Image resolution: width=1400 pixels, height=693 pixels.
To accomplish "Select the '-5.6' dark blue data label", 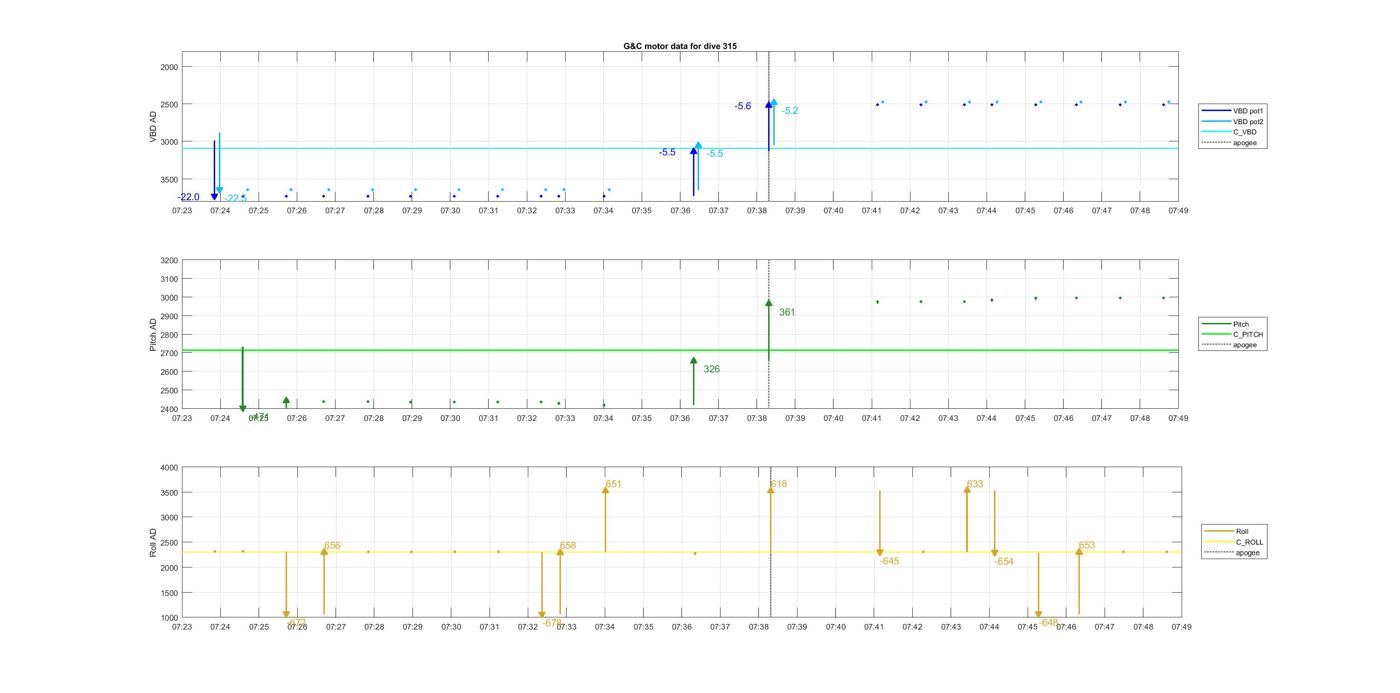I will point(743,106).
